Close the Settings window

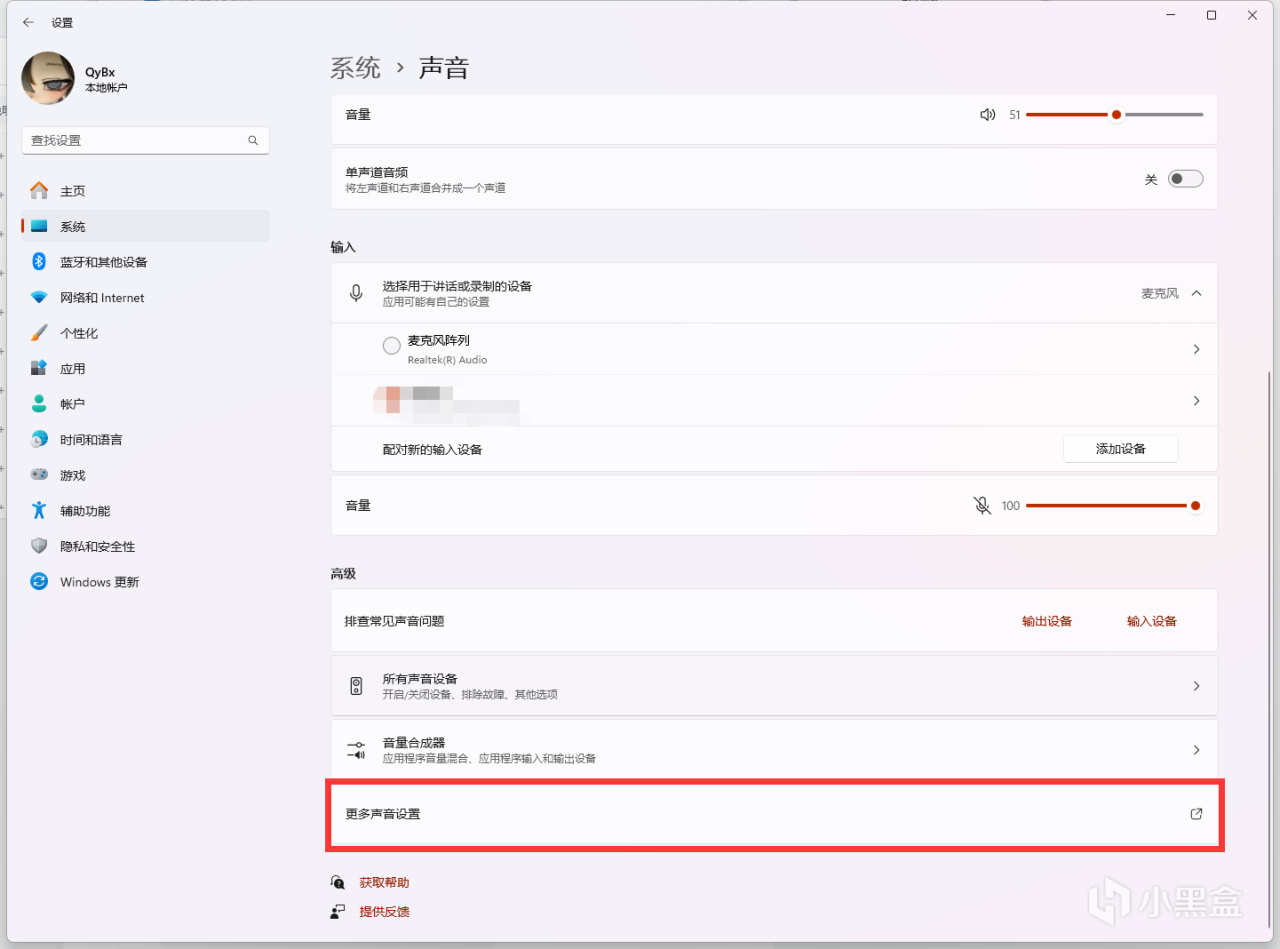pos(1252,15)
